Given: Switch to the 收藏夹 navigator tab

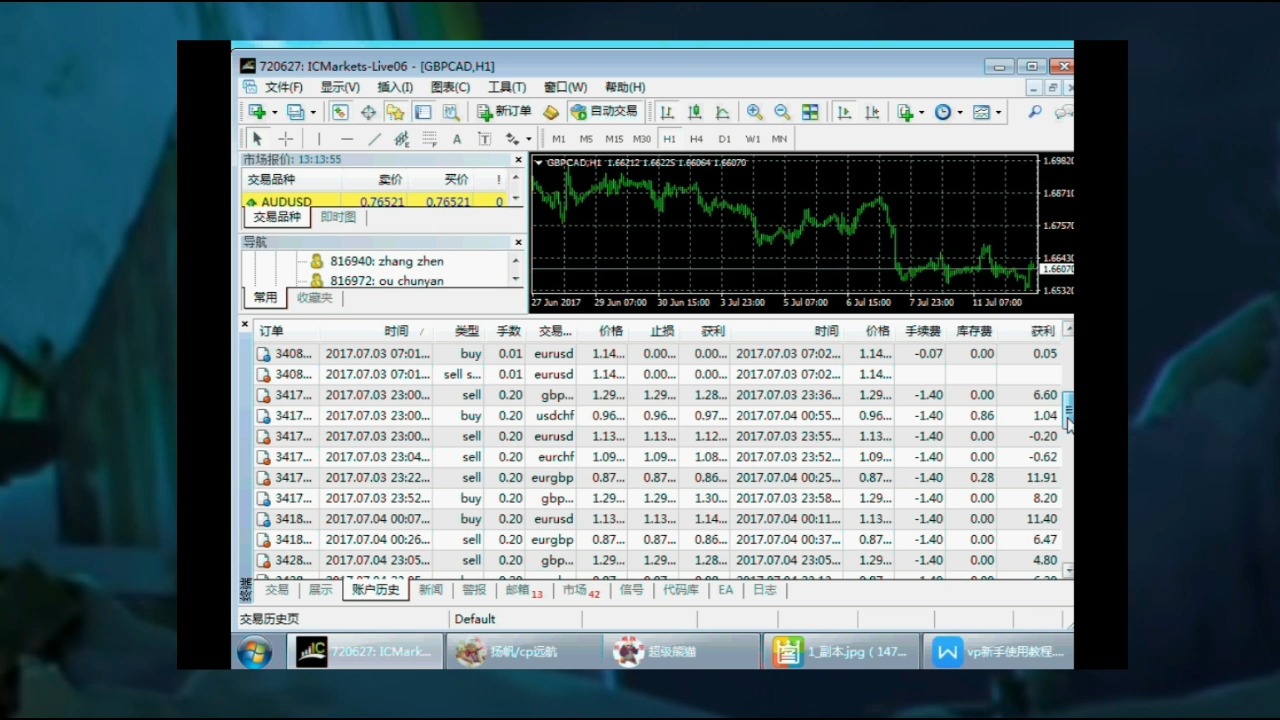Looking at the screenshot, I should pos(314,298).
